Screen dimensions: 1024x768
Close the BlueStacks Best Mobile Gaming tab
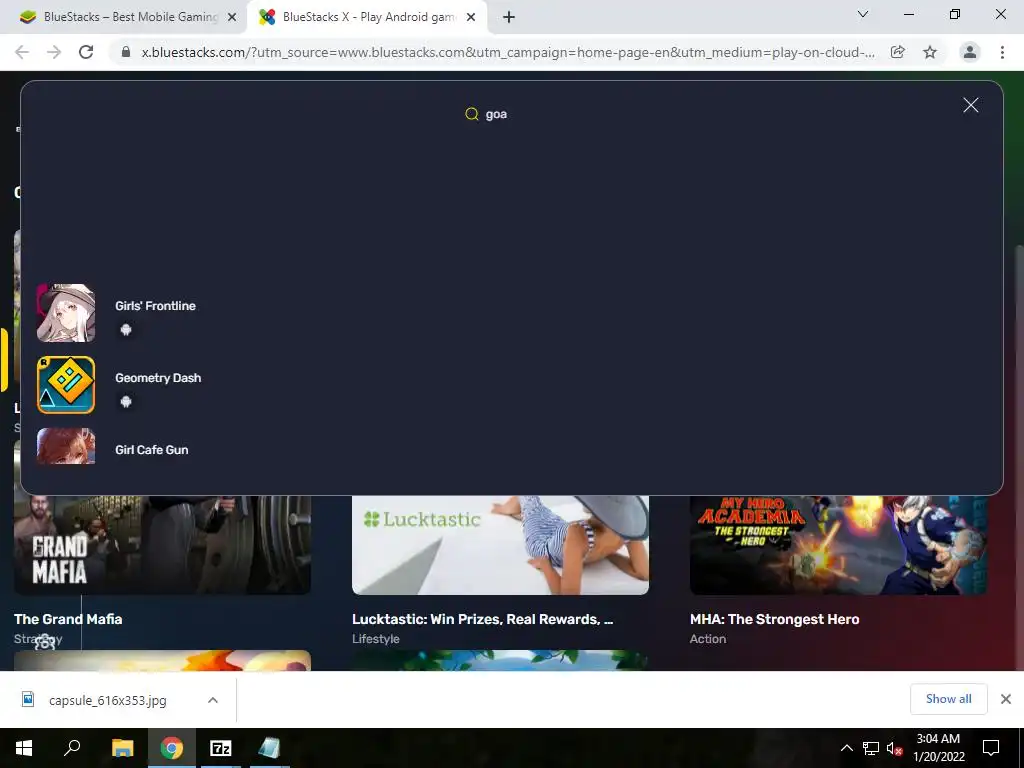tap(231, 17)
